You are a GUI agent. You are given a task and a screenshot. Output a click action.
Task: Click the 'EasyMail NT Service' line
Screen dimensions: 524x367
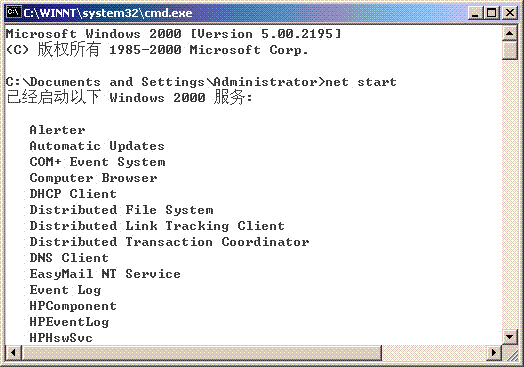click(105, 274)
